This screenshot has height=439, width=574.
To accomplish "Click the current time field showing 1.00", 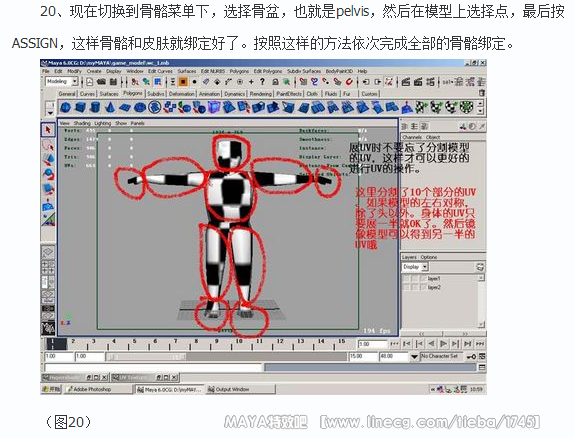I will [372, 344].
